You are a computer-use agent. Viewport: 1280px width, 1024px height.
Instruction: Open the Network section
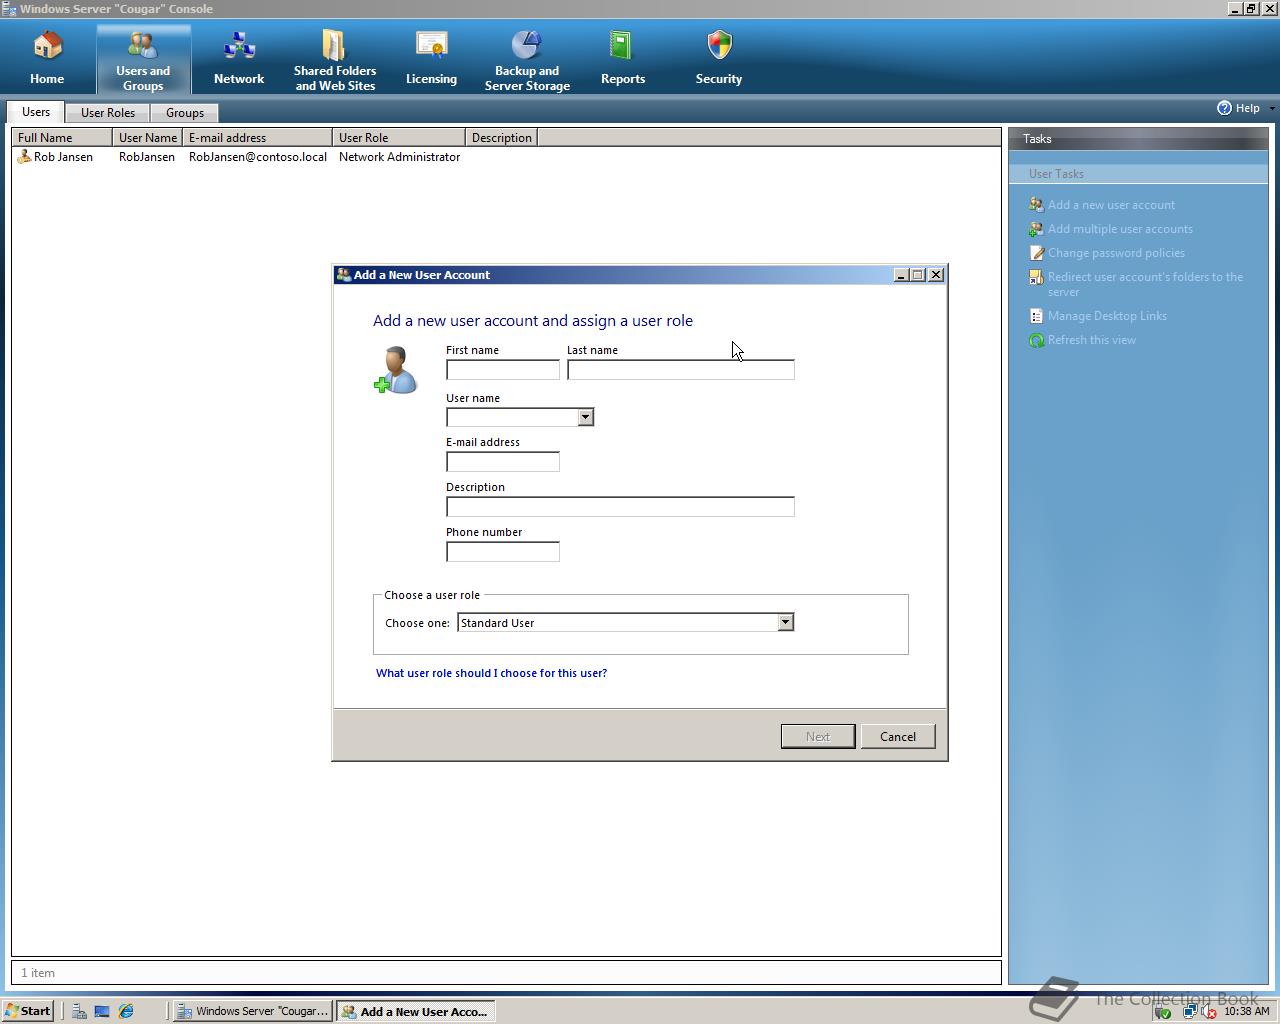[239, 58]
